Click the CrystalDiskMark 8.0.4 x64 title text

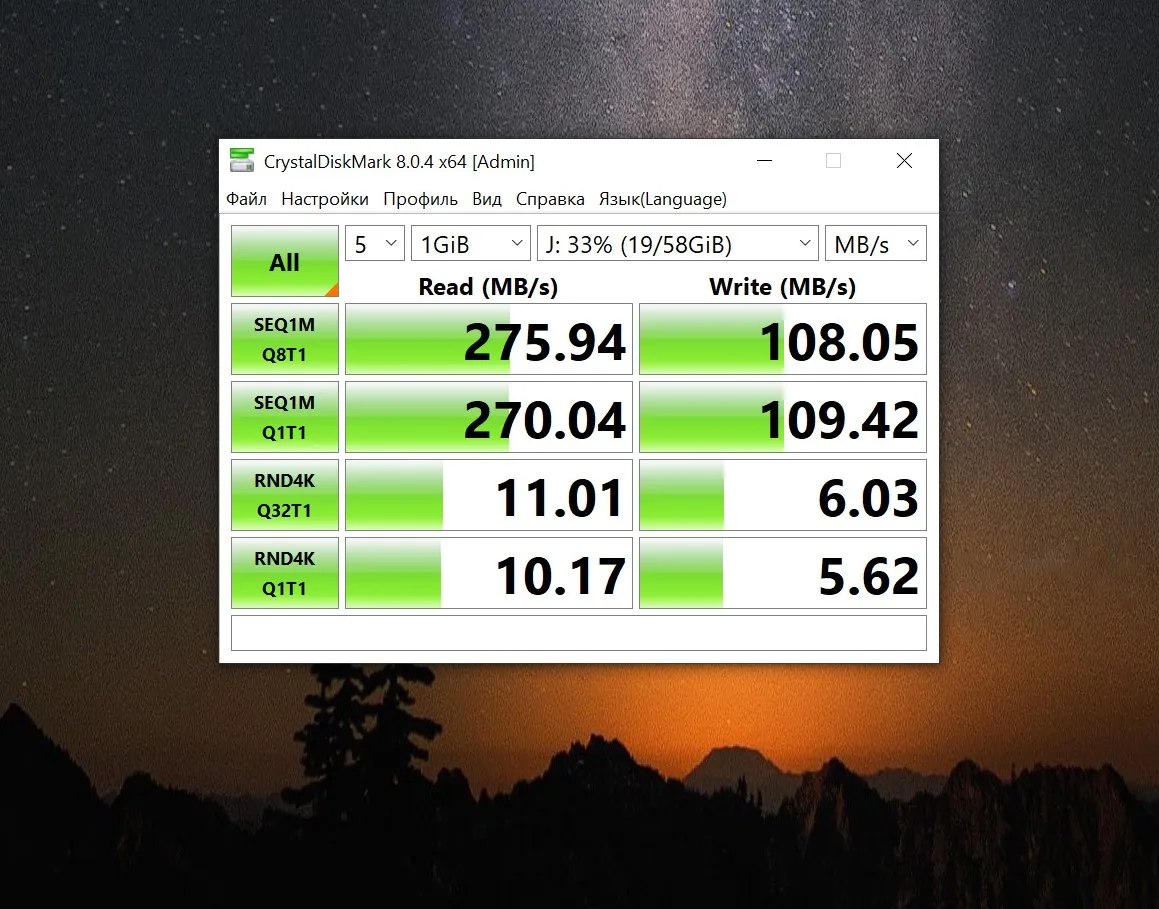pos(399,162)
